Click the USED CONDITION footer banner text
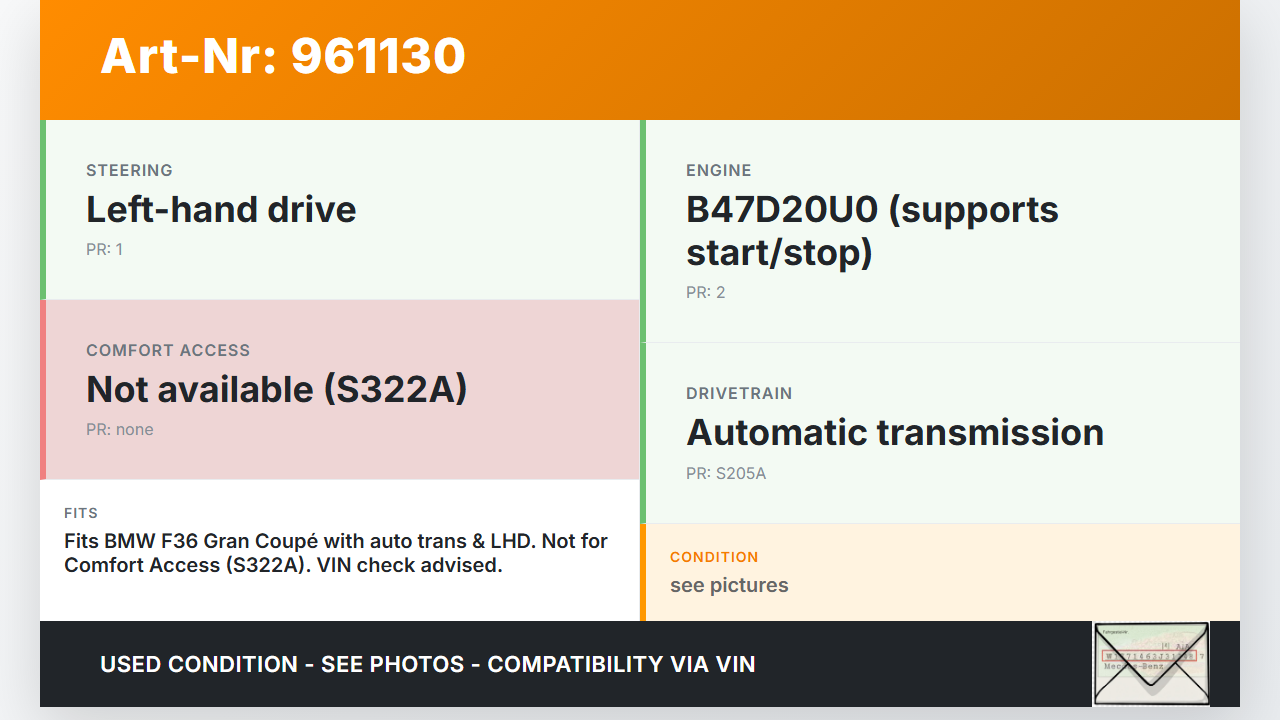This screenshot has height=720, width=1280. 427,664
